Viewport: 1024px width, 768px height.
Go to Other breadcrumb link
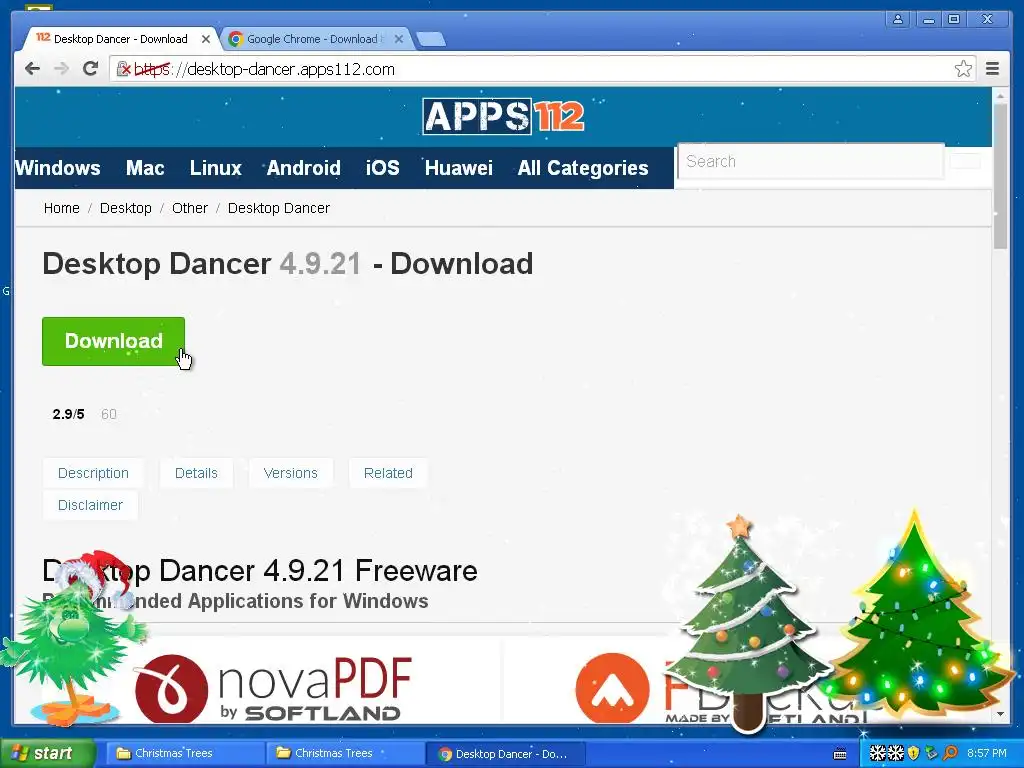coord(189,208)
